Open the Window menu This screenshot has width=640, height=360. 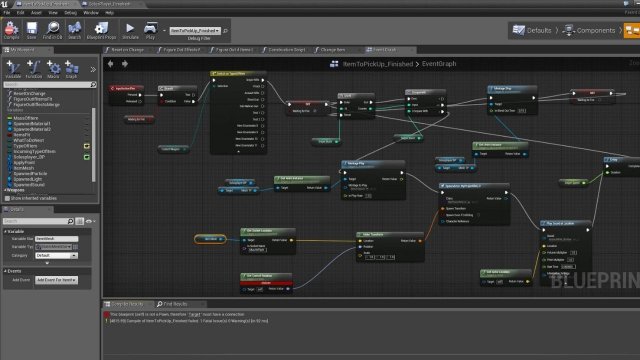91,13
